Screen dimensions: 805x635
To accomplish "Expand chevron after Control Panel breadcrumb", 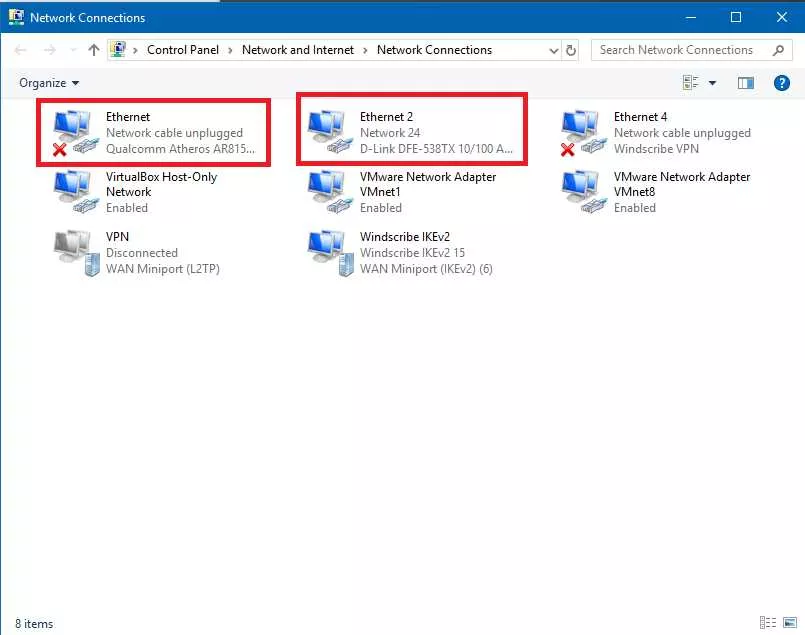I will pyautogui.click(x=230, y=50).
